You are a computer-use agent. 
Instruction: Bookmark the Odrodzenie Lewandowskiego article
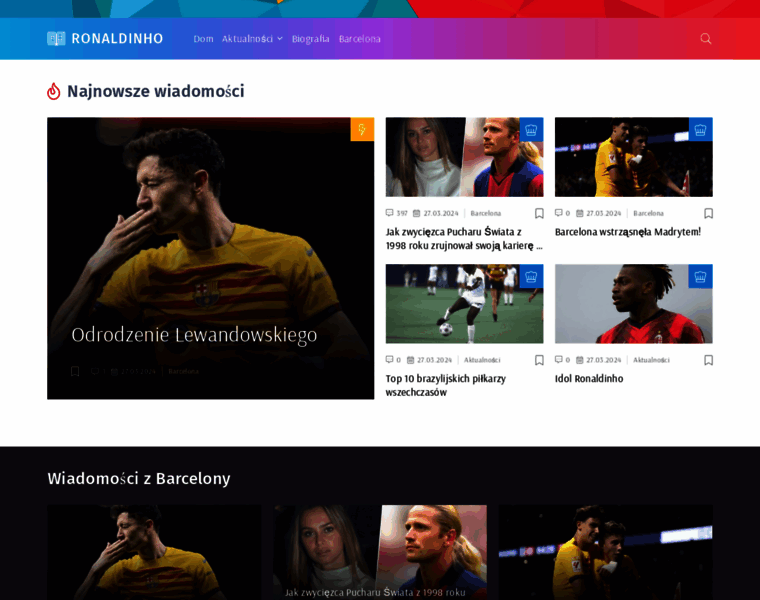[75, 371]
